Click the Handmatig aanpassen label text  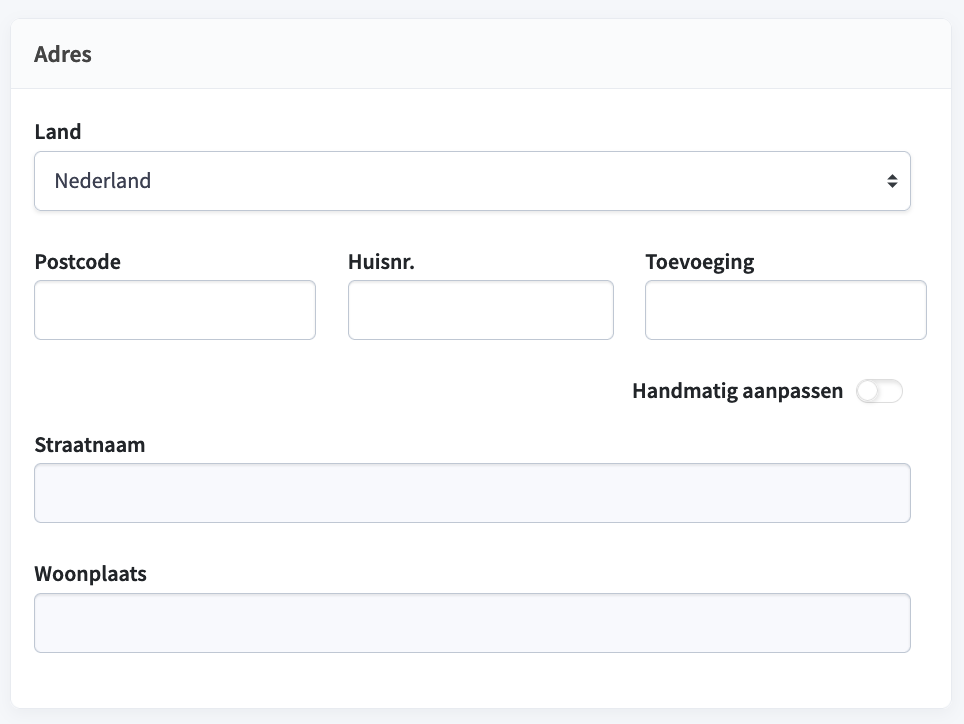(737, 391)
